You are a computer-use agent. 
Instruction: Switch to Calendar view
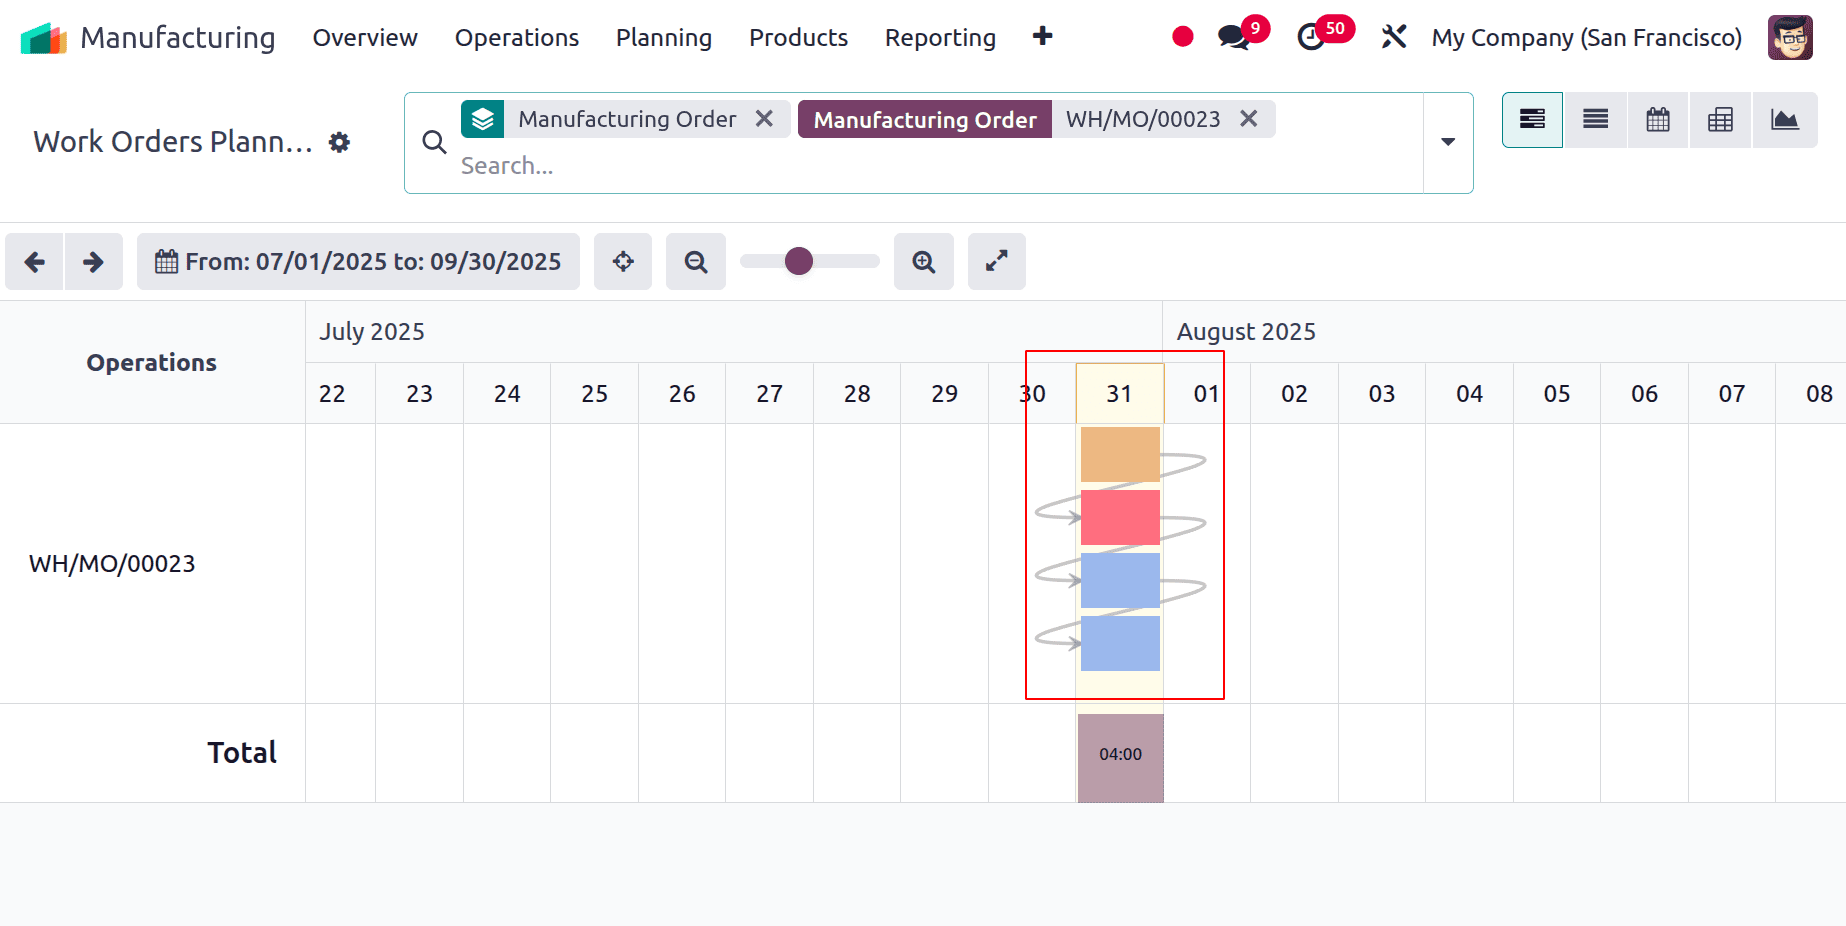pos(1658,120)
